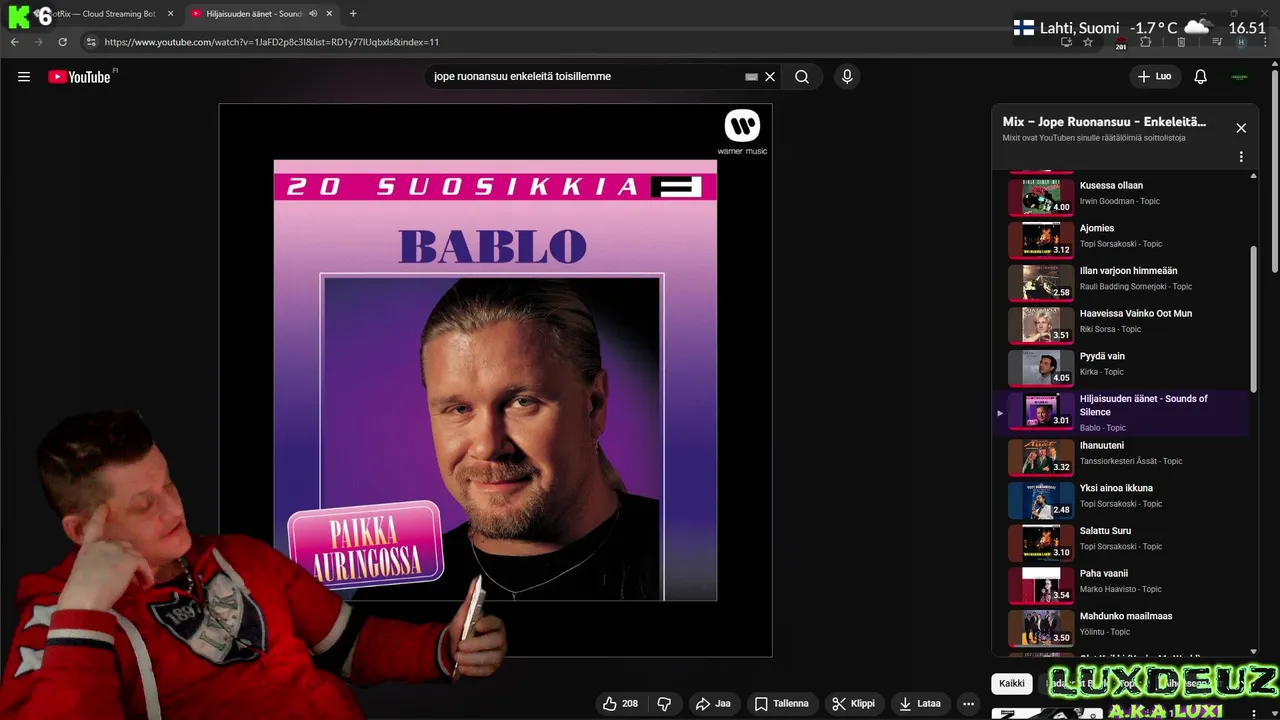The image size is (1280, 720).
Task: Reload the page in browser
Action: (62, 42)
